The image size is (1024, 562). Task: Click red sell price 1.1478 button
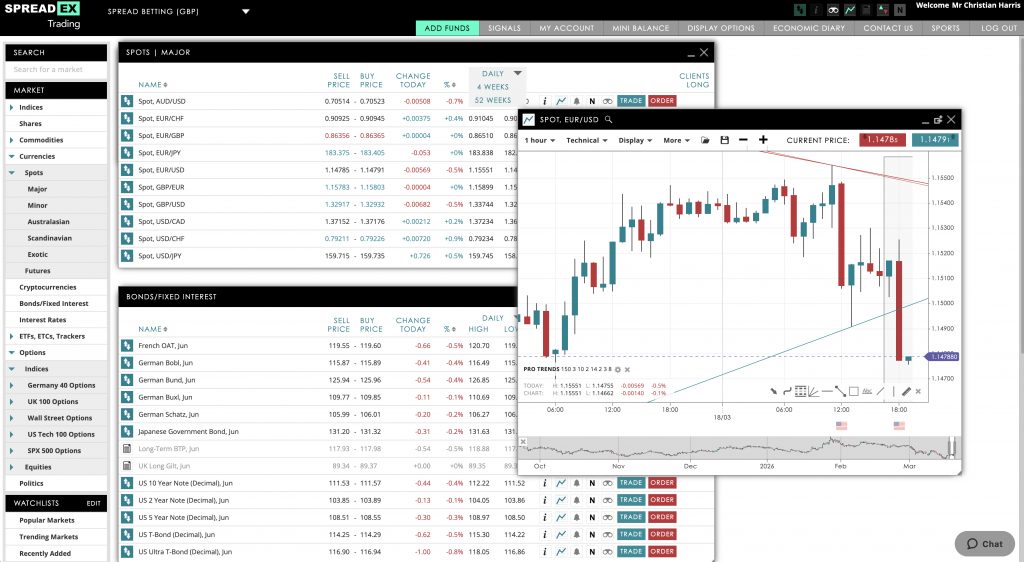pyautogui.click(x=882, y=140)
